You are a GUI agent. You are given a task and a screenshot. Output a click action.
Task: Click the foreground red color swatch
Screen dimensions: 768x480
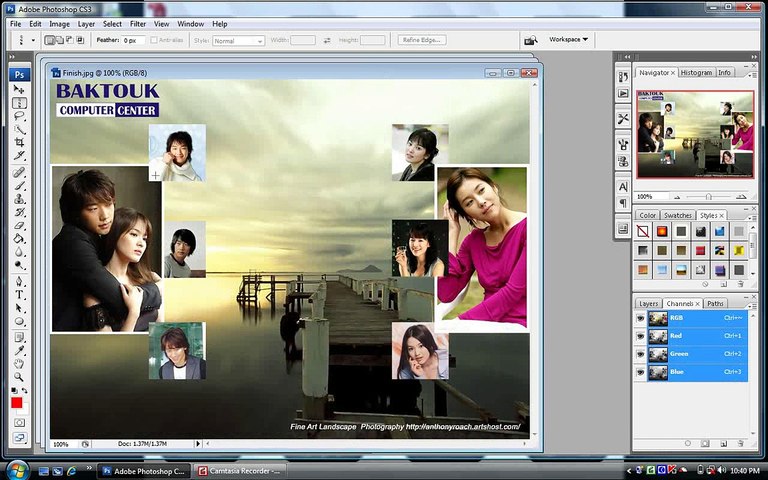click(x=17, y=403)
